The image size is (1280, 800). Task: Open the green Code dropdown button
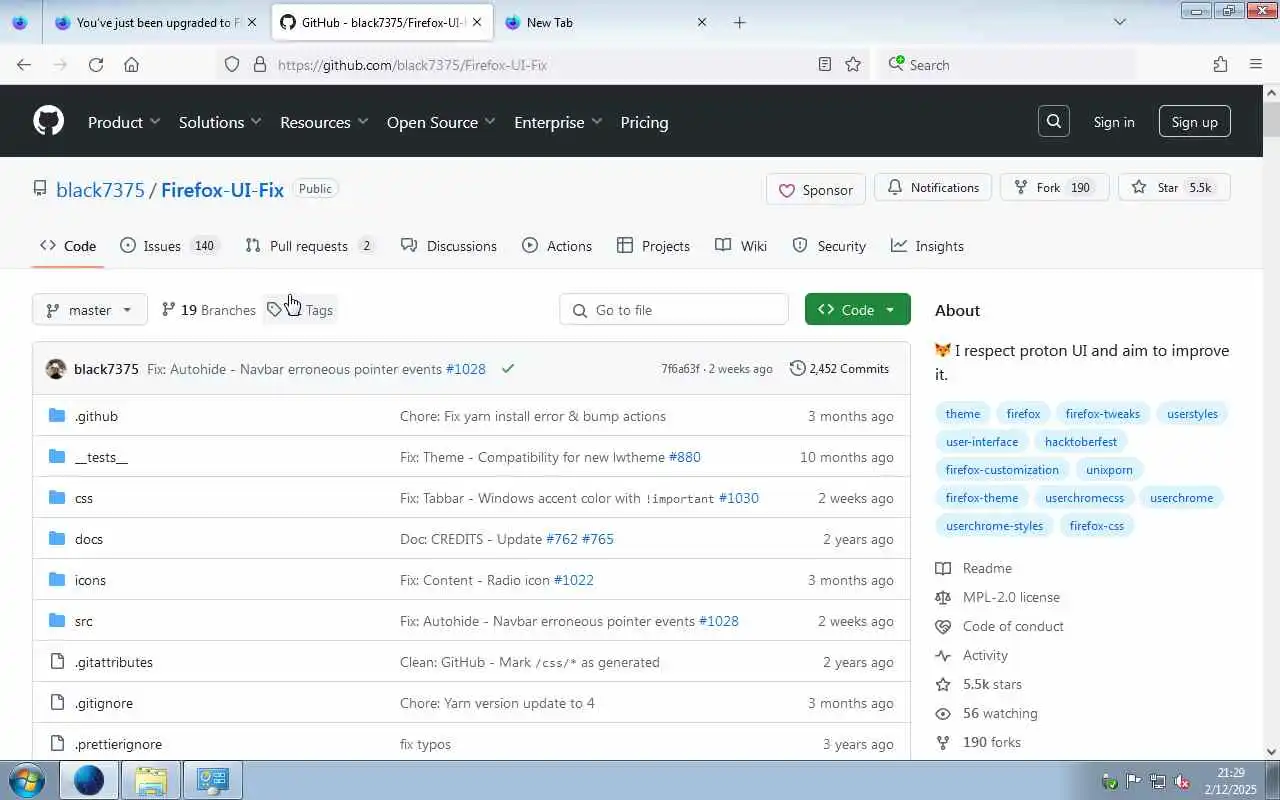pyautogui.click(x=857, y=310)
